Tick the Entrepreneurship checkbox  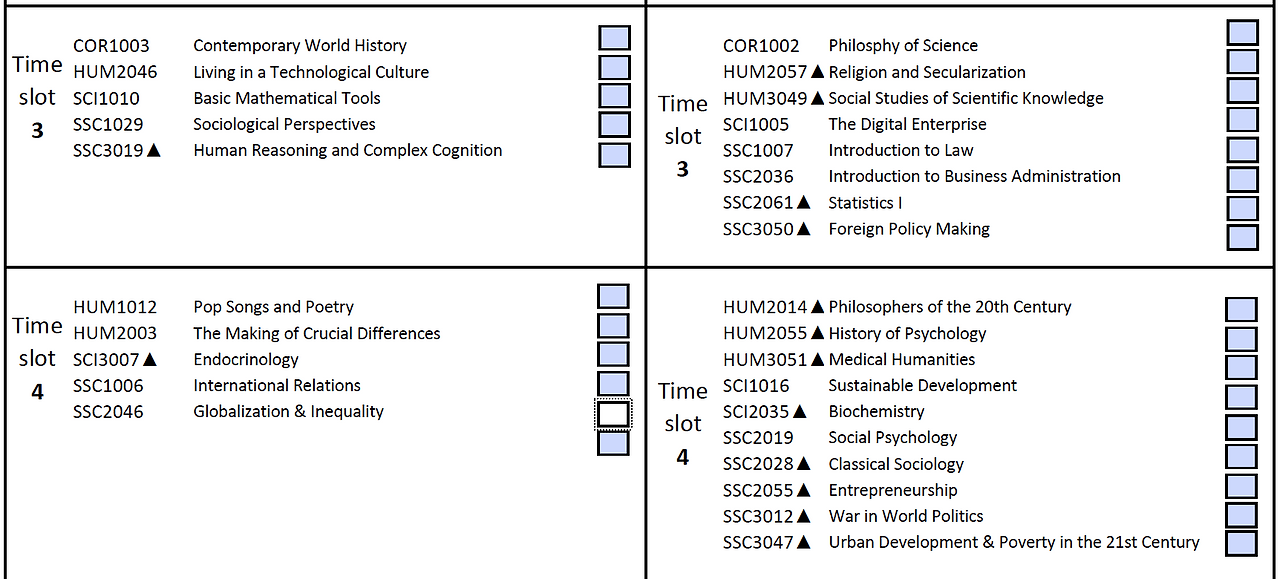[x=1241, y=486]
